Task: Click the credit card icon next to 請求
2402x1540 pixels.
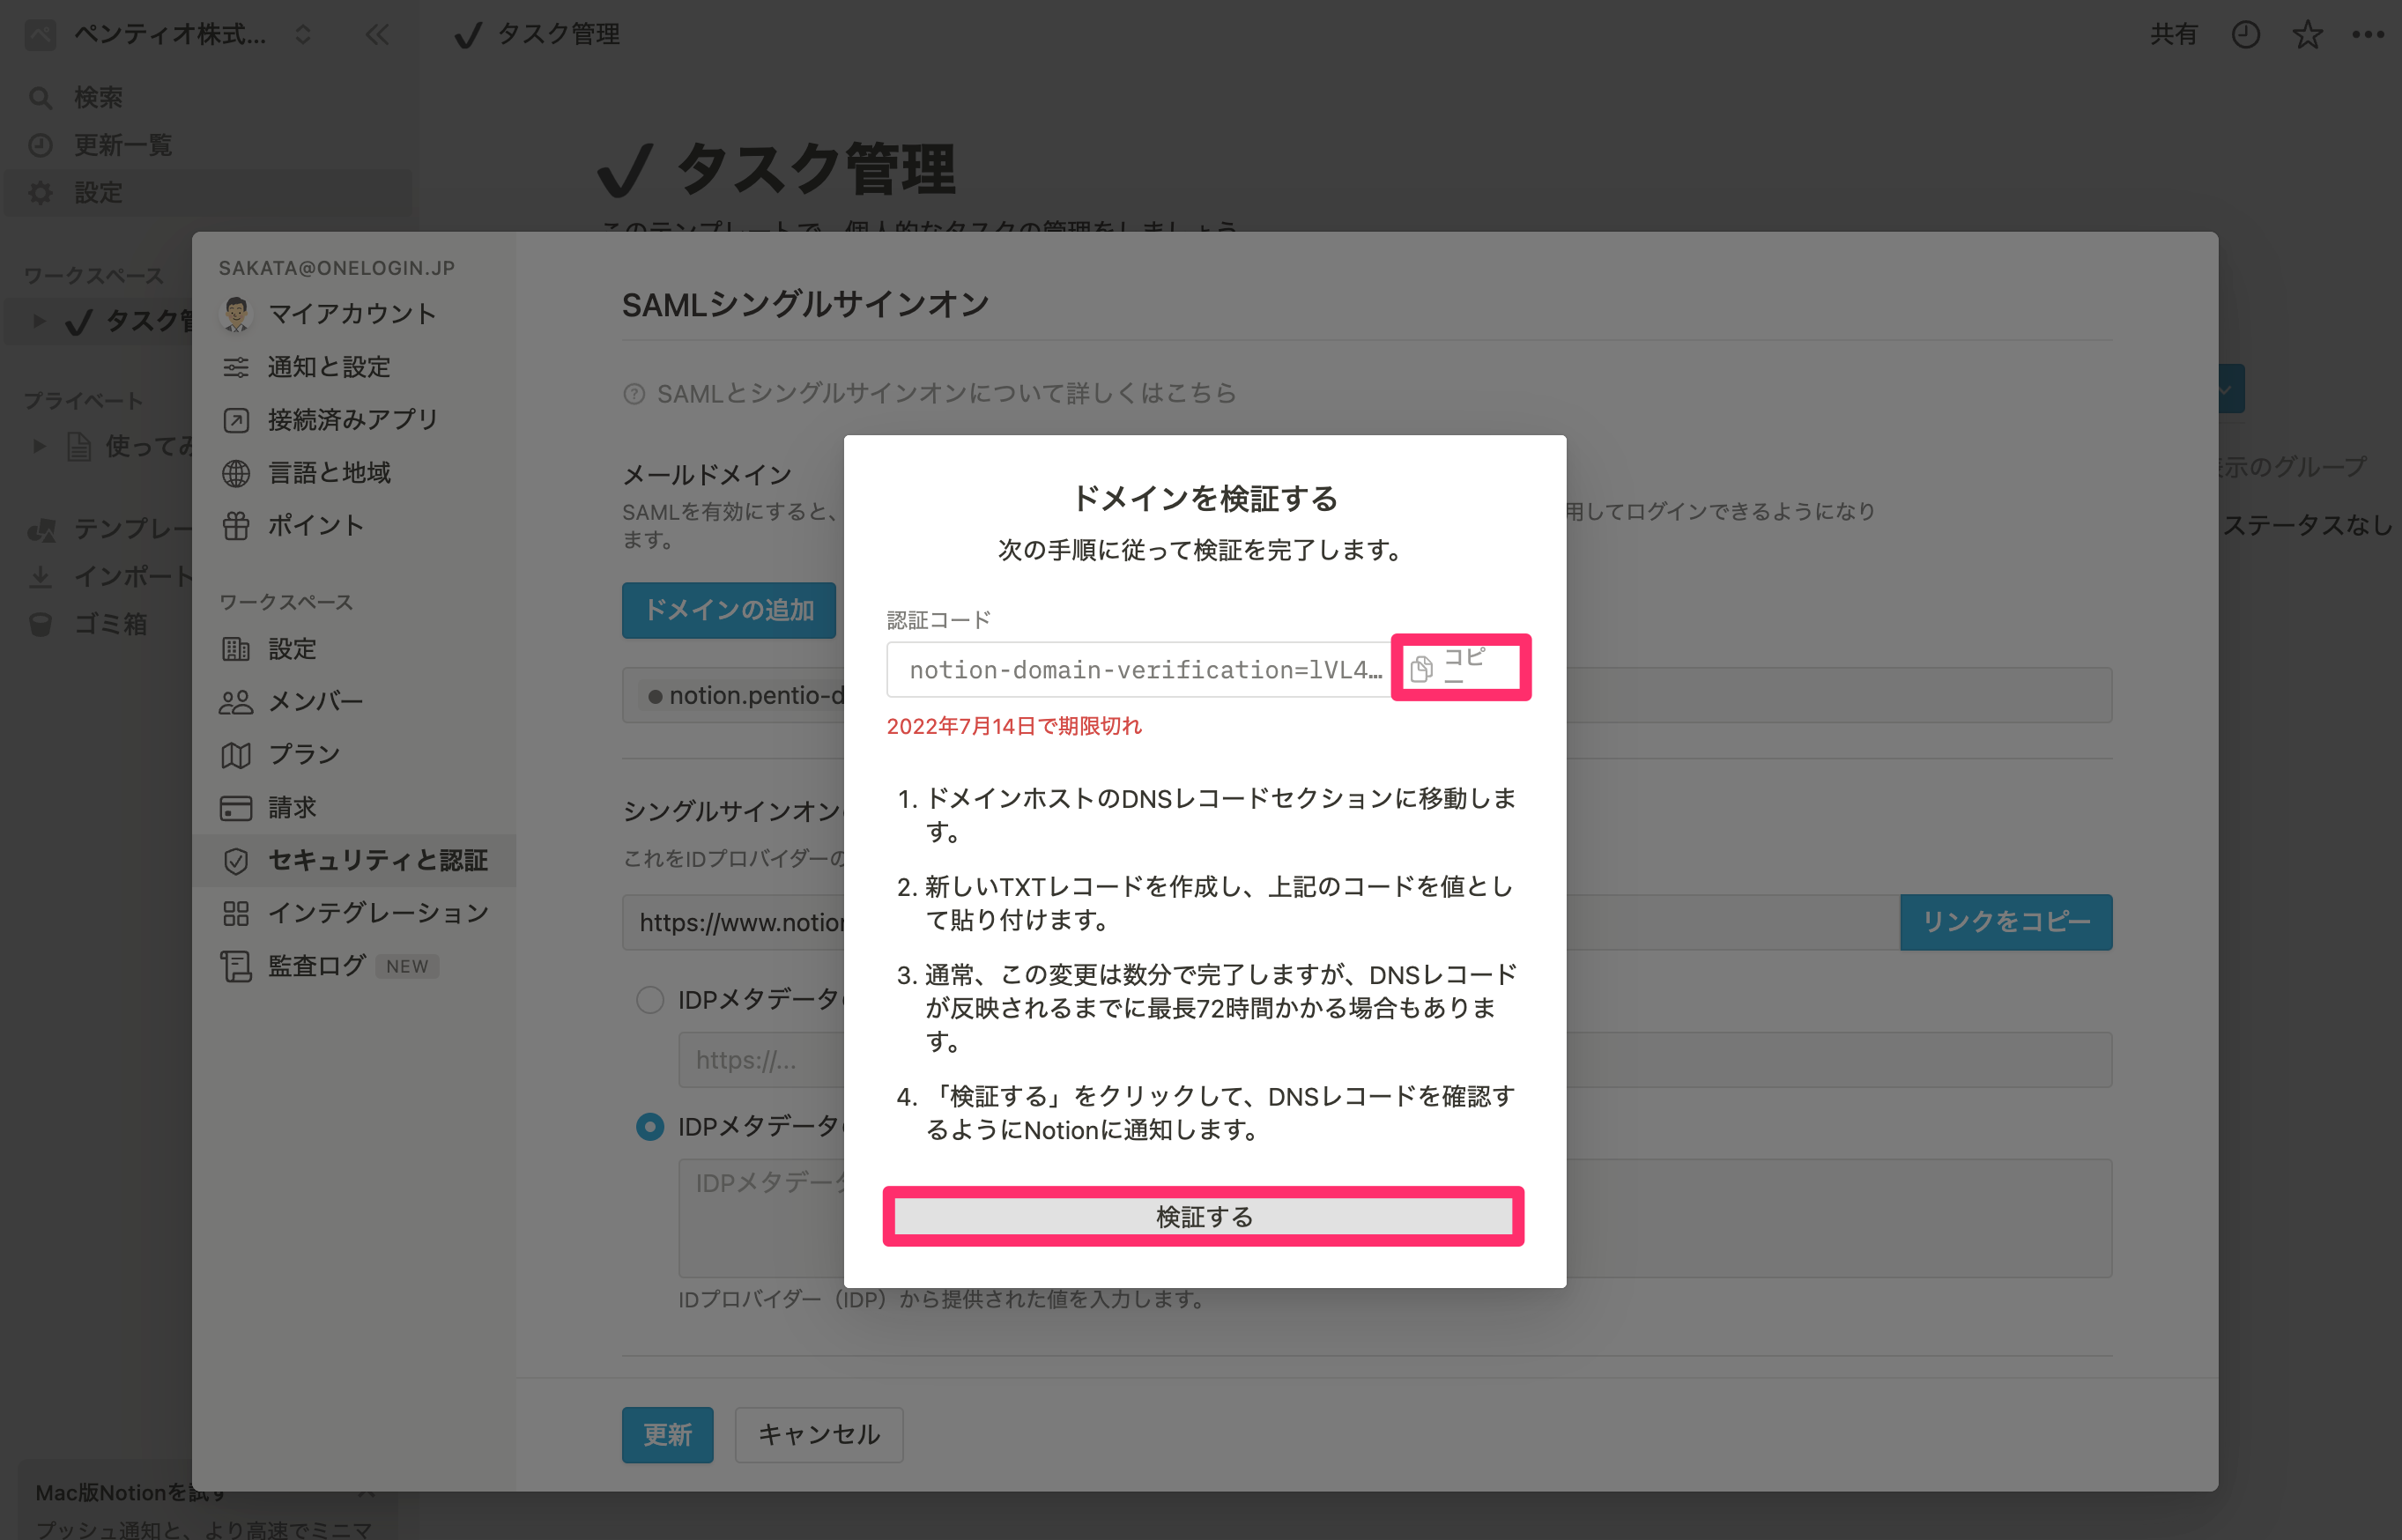Action: pyautogui.click(x=236, y=808)
